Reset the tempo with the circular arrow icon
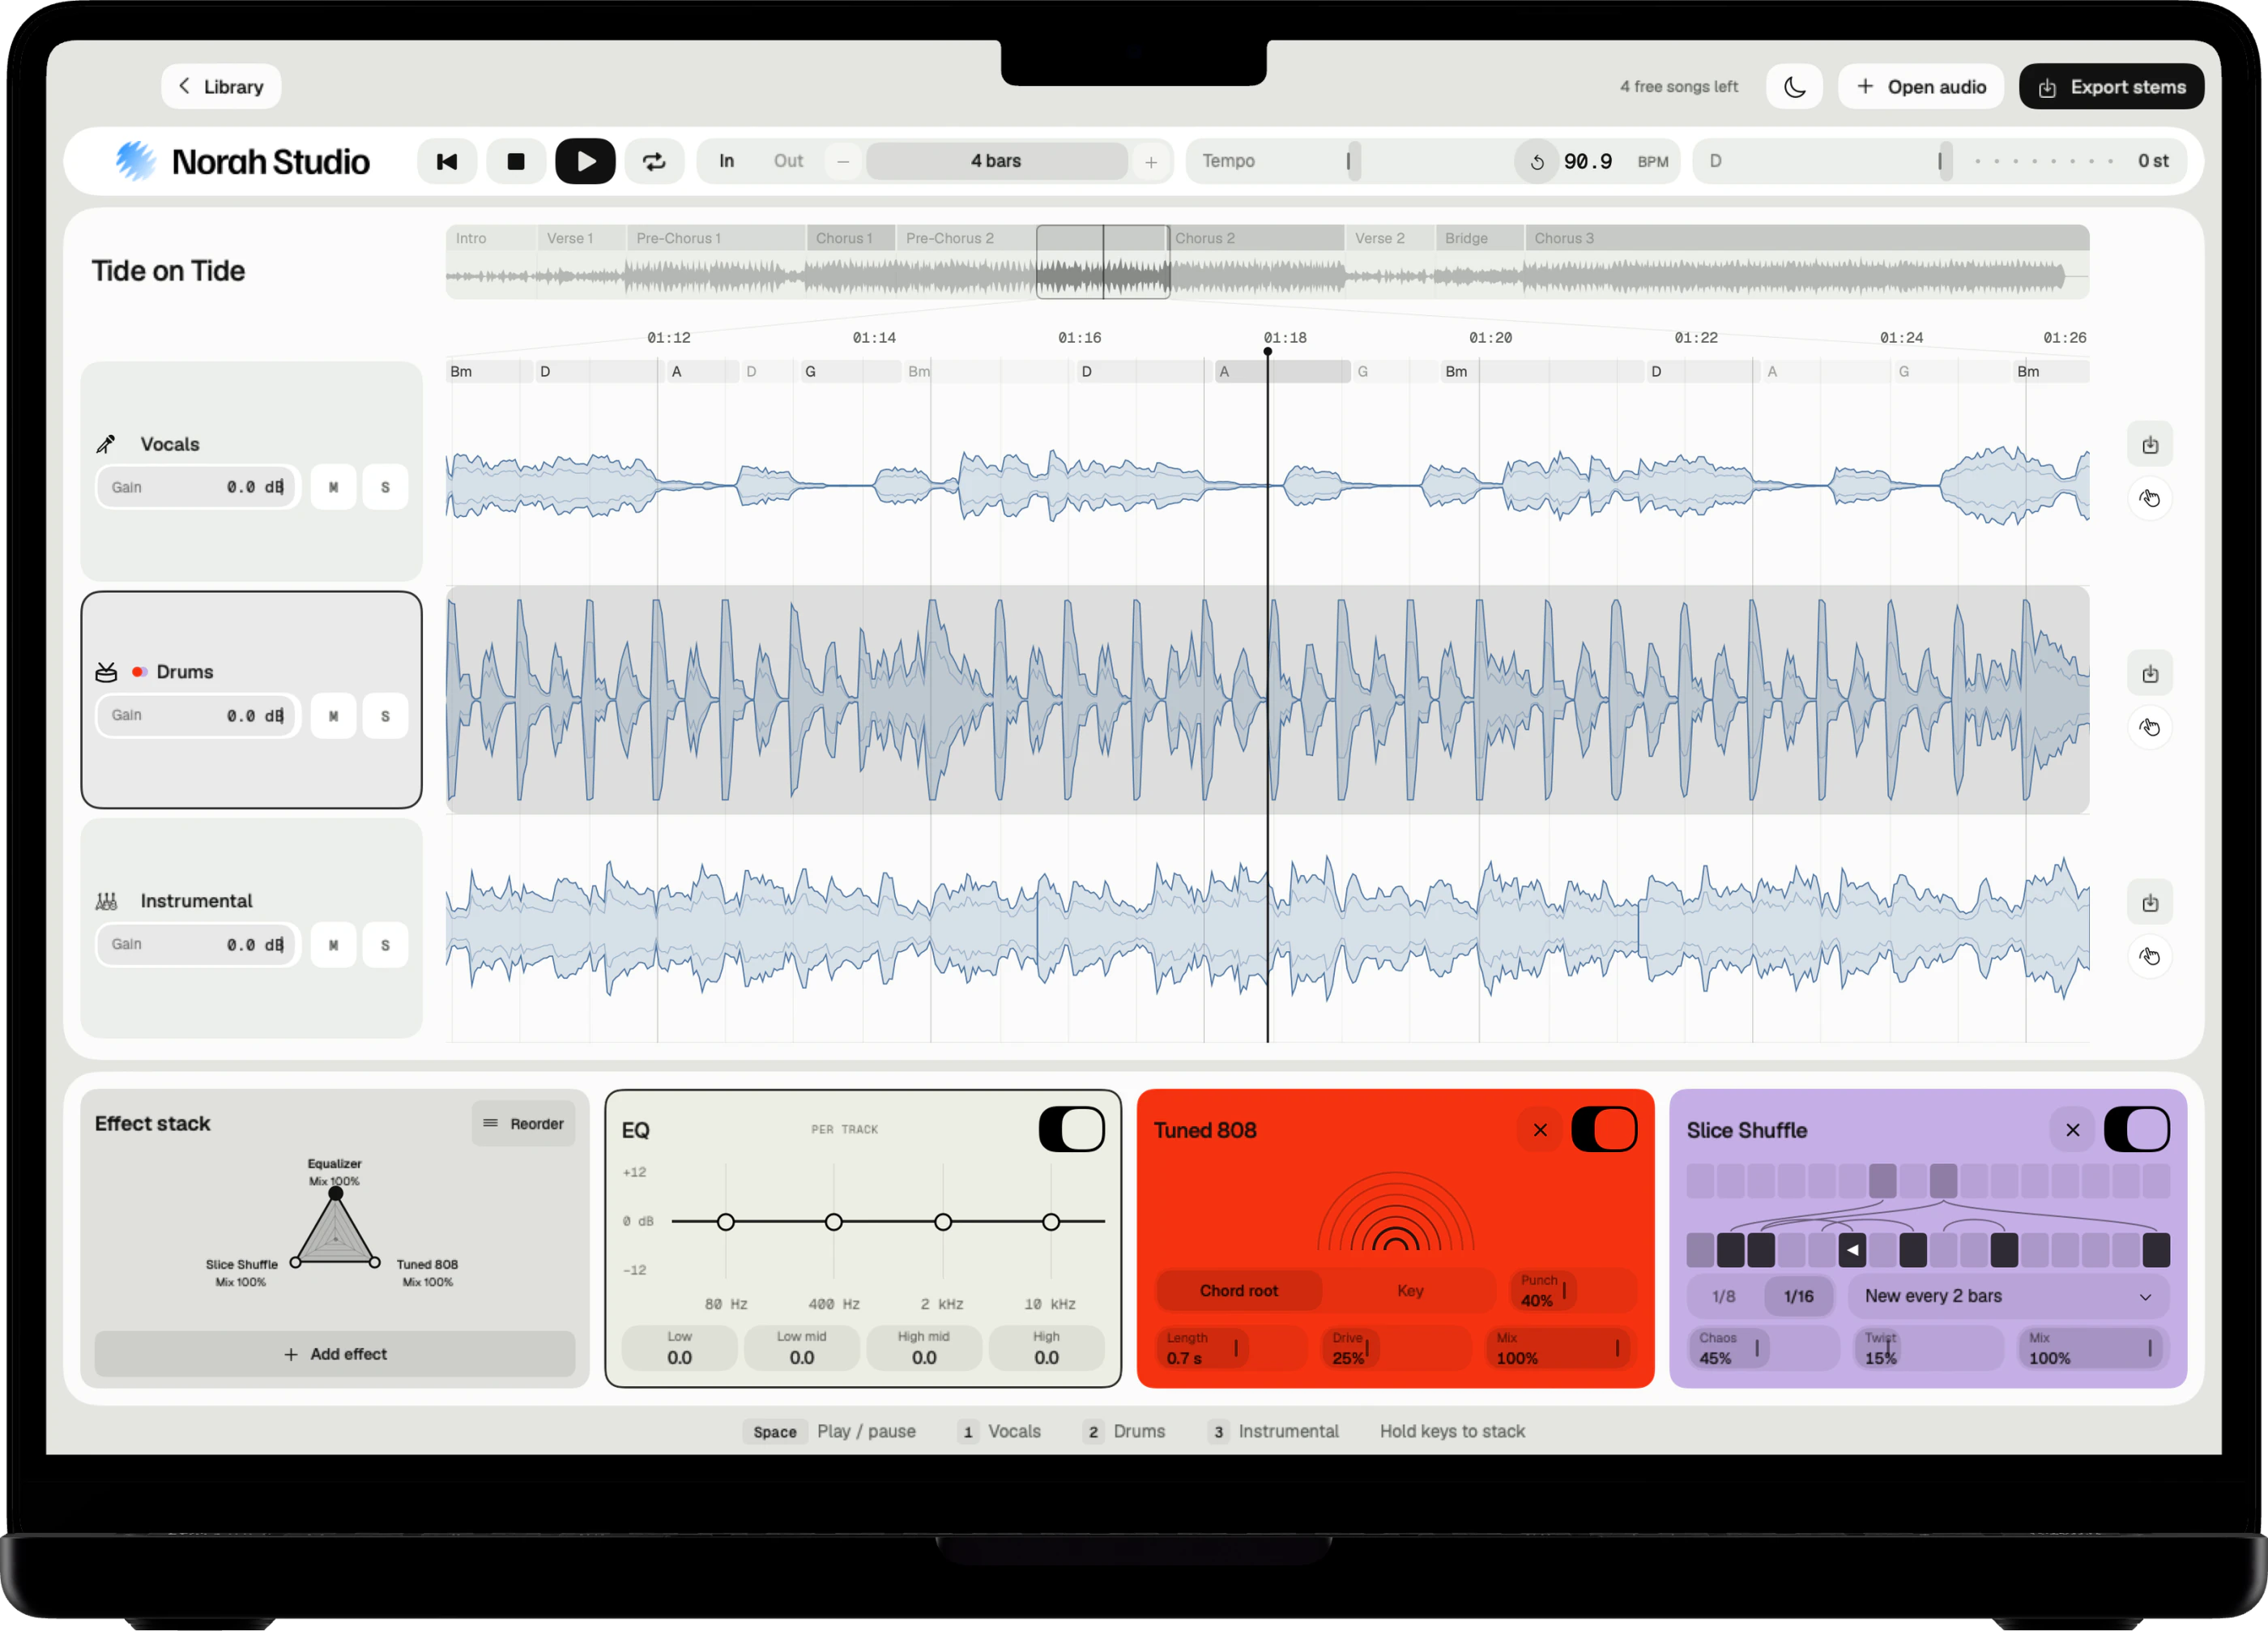The width and height of the screenshot is (2268, 1631). (1537, 161)
